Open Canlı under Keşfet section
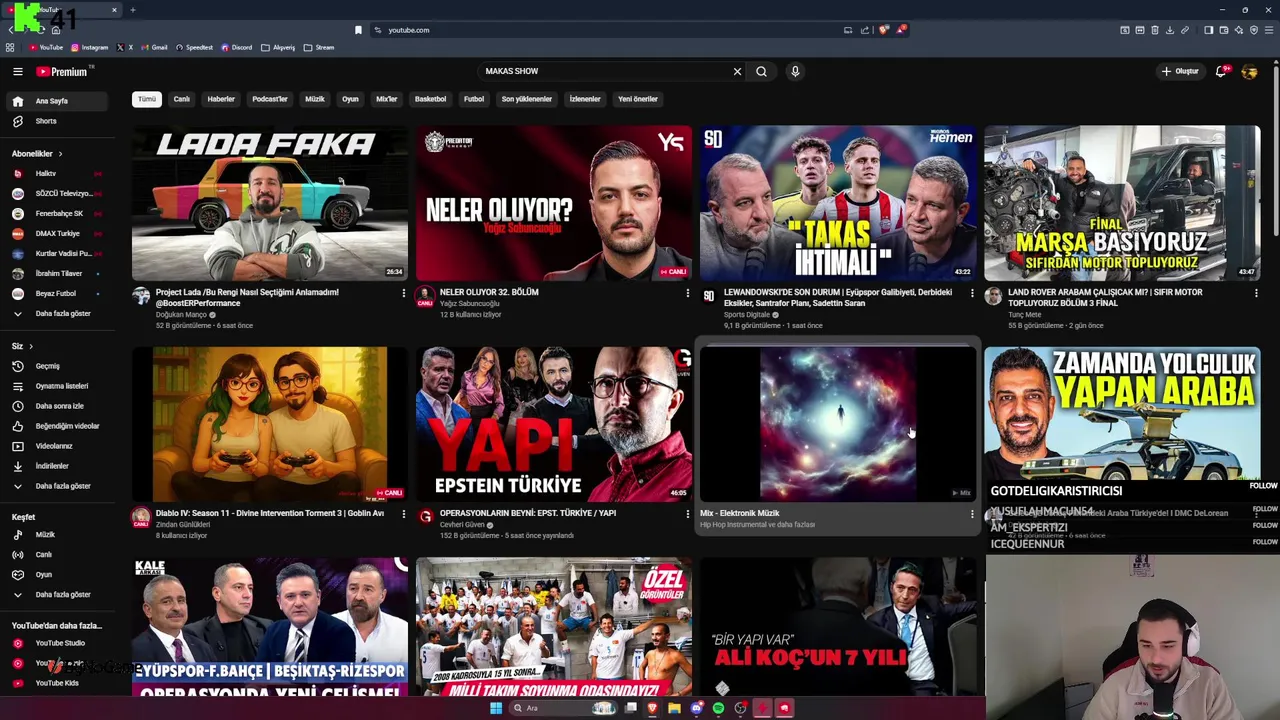The height and width of the screenshot is (720, 1280). (x=59, y=555)
